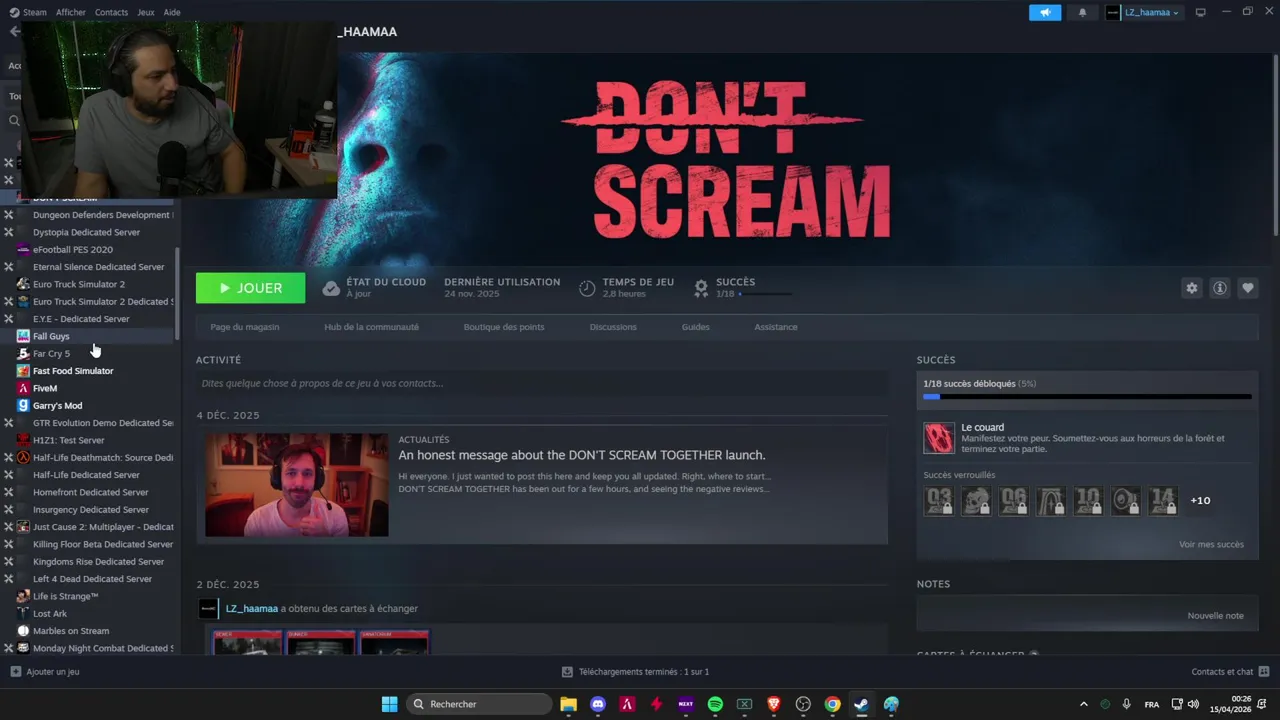
Task: Open Google Chrome from the taskbar
Action: pos(832,704)
